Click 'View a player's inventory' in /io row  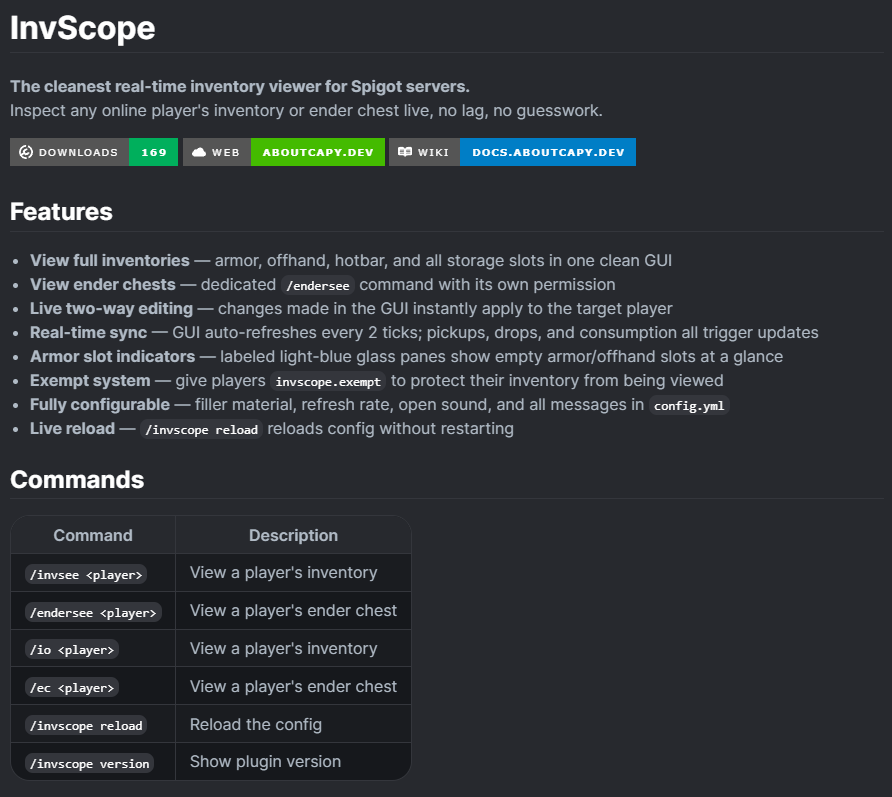[x=283, y=649]
